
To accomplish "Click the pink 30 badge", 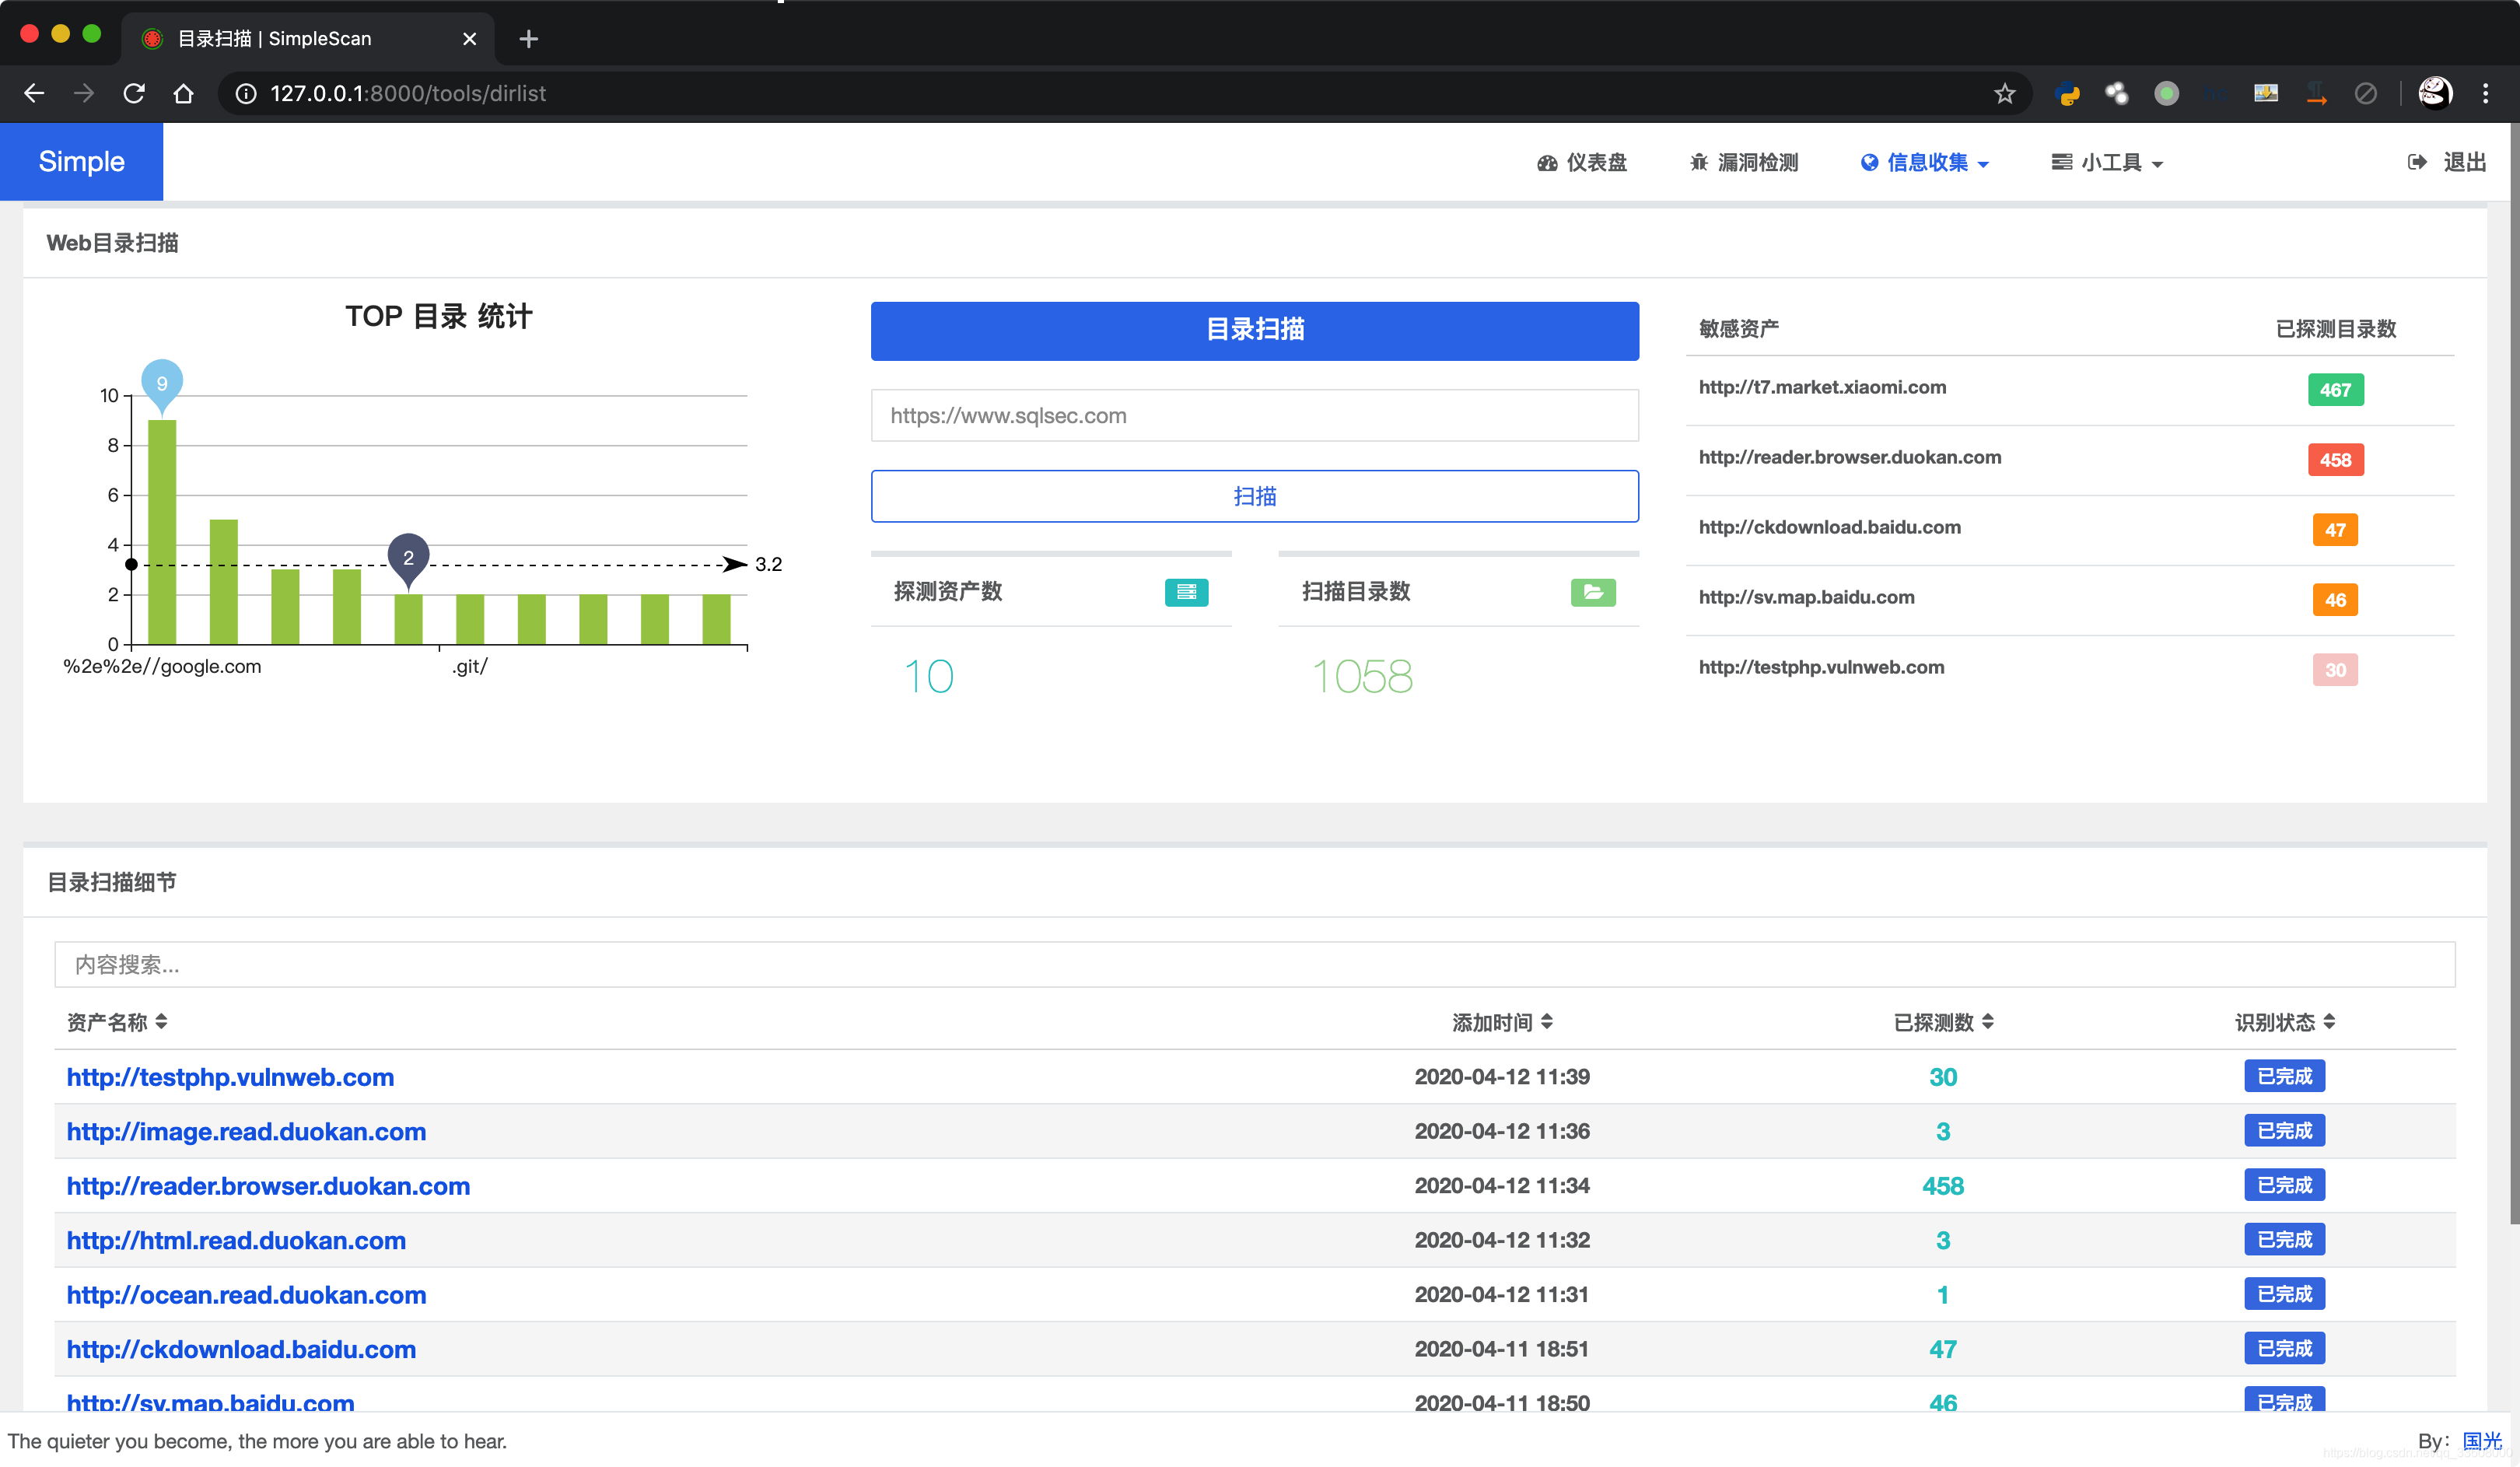I will pyautogui.click(x=2335, y=670).
